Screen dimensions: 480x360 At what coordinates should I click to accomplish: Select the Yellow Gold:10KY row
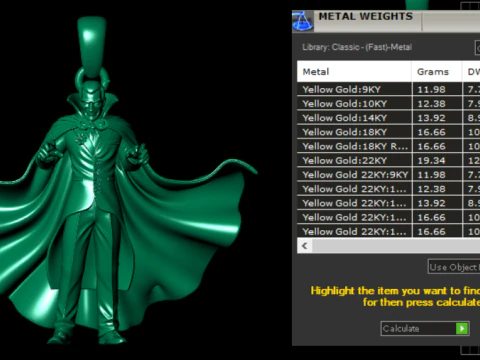(x=388, y=104)
